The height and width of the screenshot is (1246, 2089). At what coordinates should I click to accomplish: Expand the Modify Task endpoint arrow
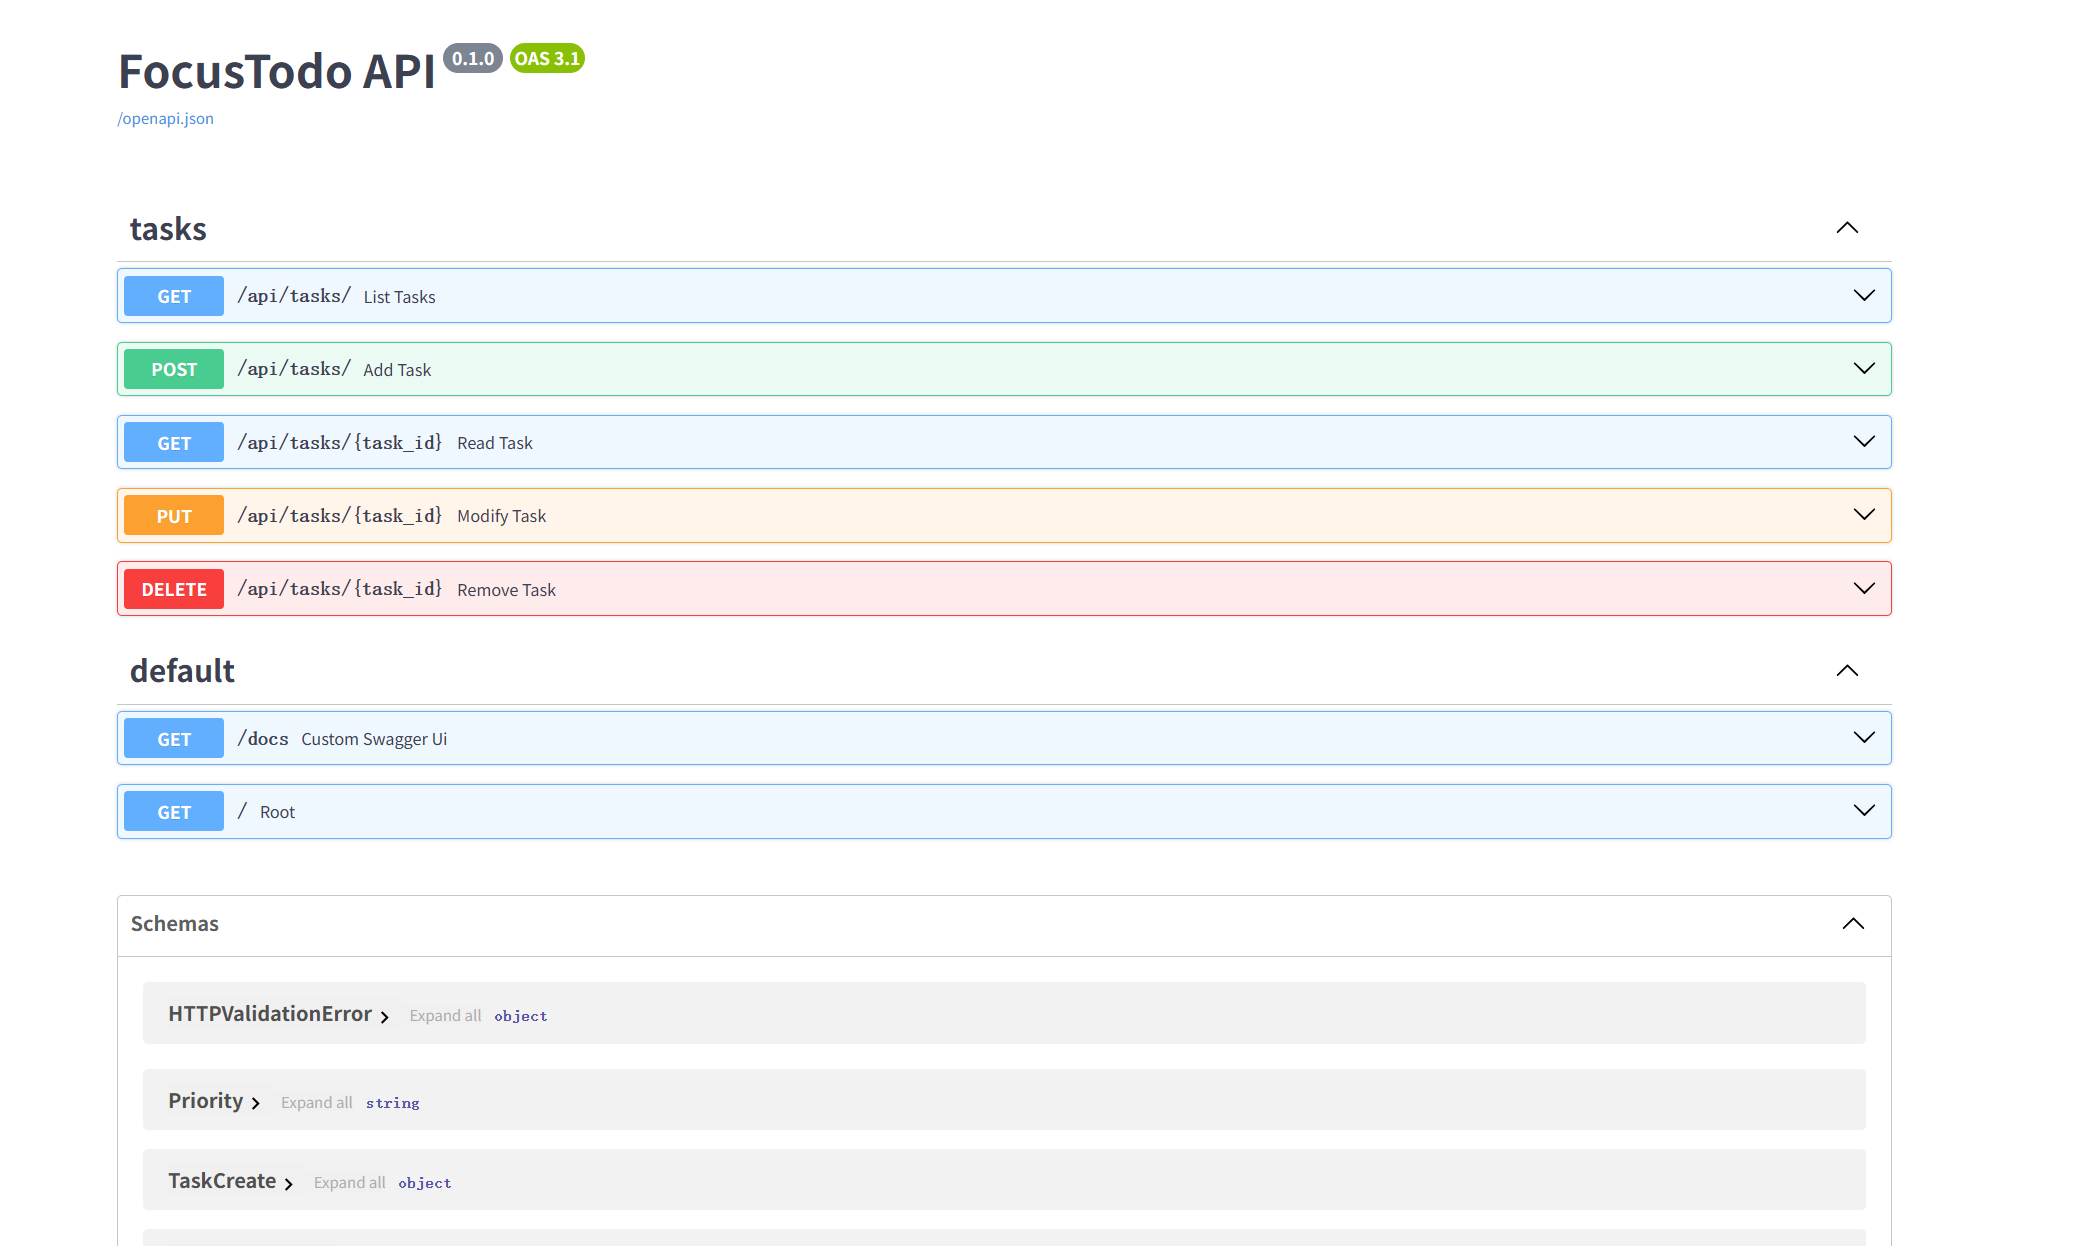(x=1864, y=515)
